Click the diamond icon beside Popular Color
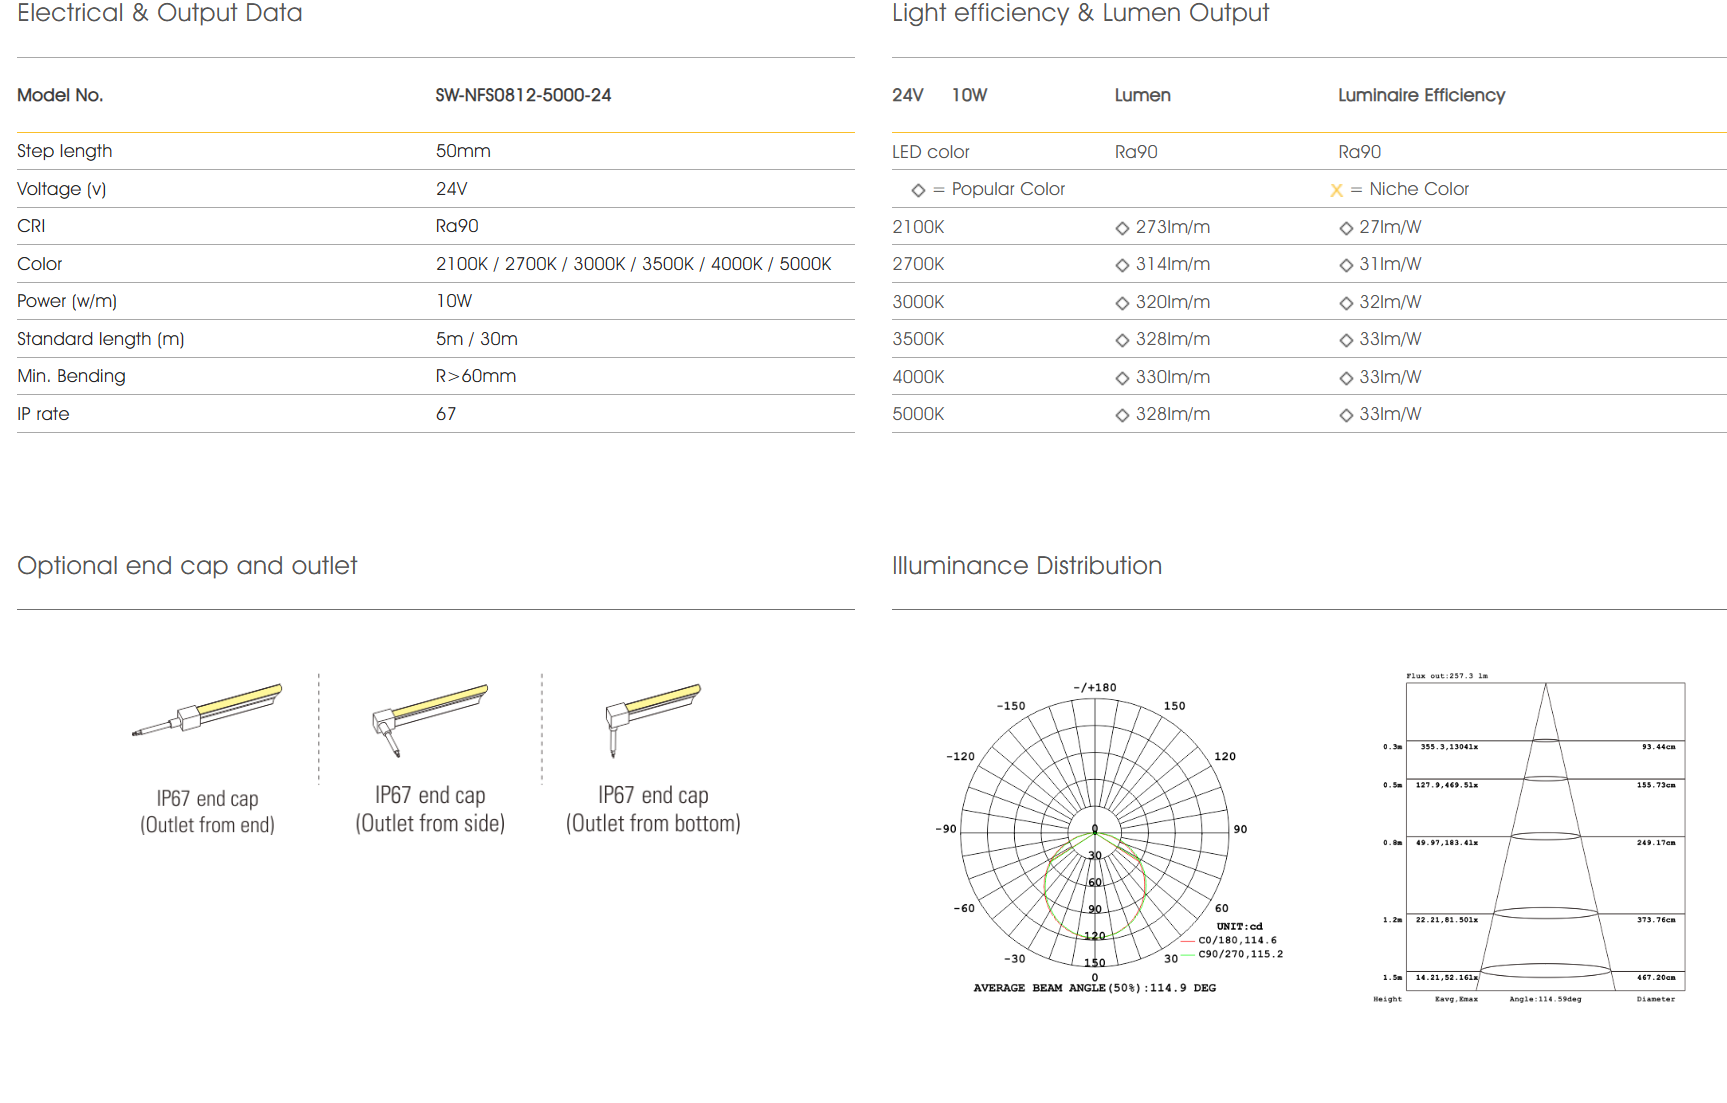The height and width of the screenshot is (1103, 1727). click(x=918, y=190)
